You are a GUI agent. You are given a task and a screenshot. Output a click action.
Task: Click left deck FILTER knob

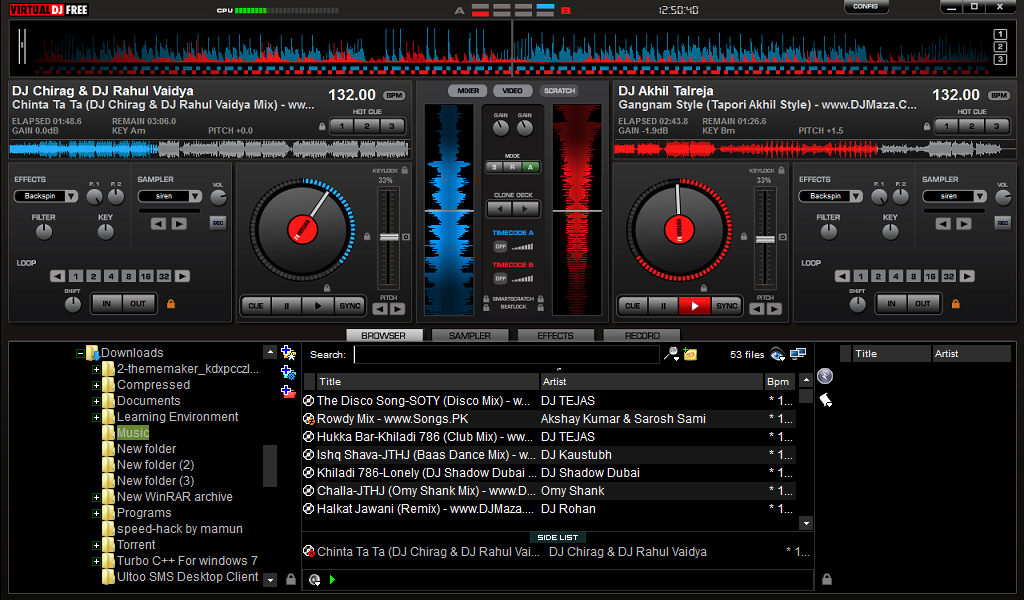pyautogui.click(x=44, y=232)
